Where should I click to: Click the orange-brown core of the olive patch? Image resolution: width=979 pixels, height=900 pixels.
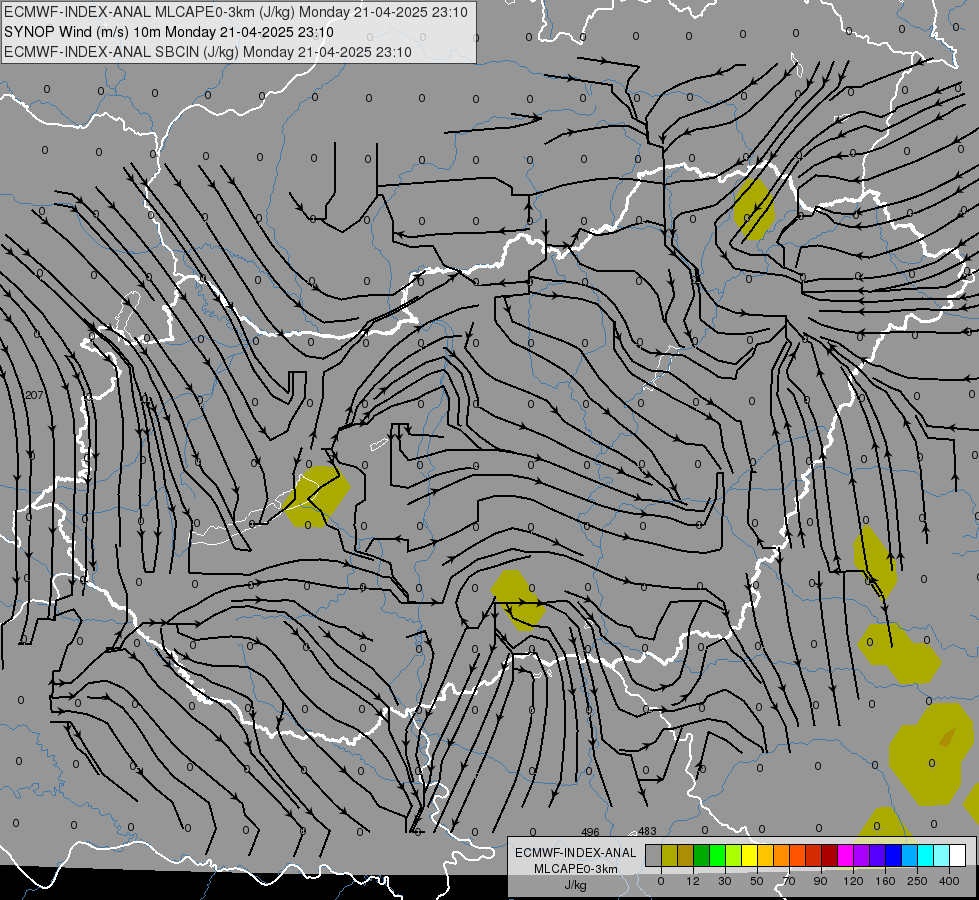tap(948, 737)
